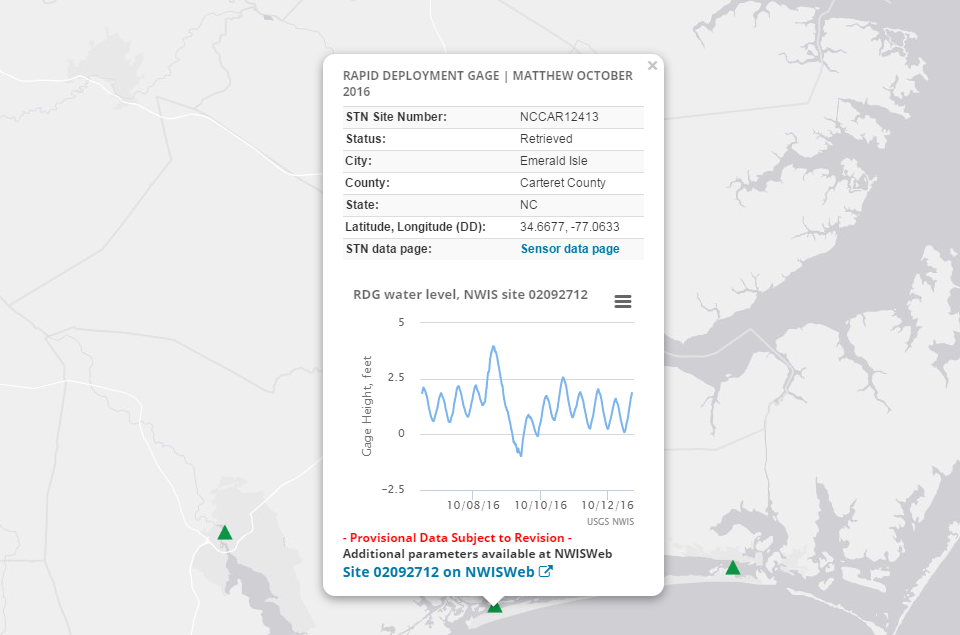The height and width of the screenshot is (635, 960).
Task: Click the NC state value row
Action: [x=527, y=204]
